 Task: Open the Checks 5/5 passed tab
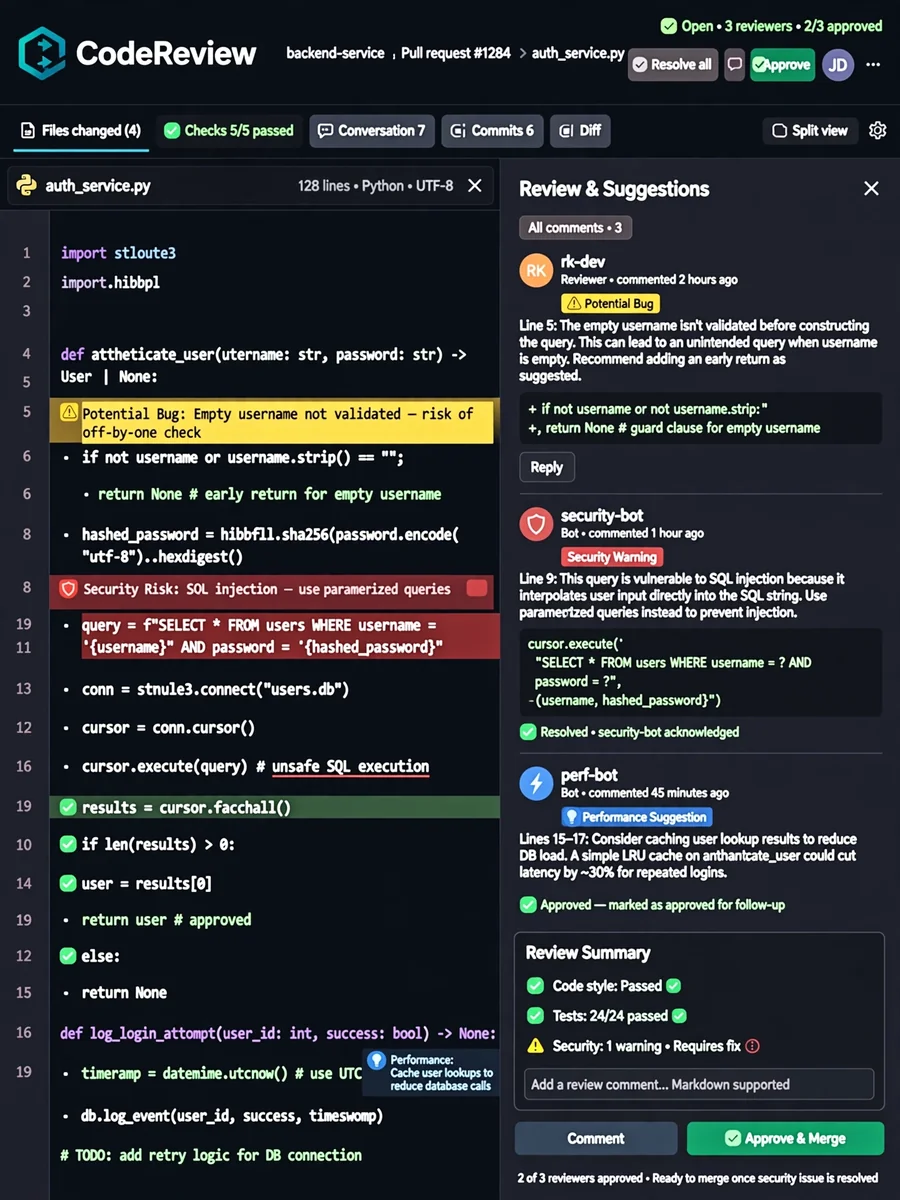pos(229,130)
